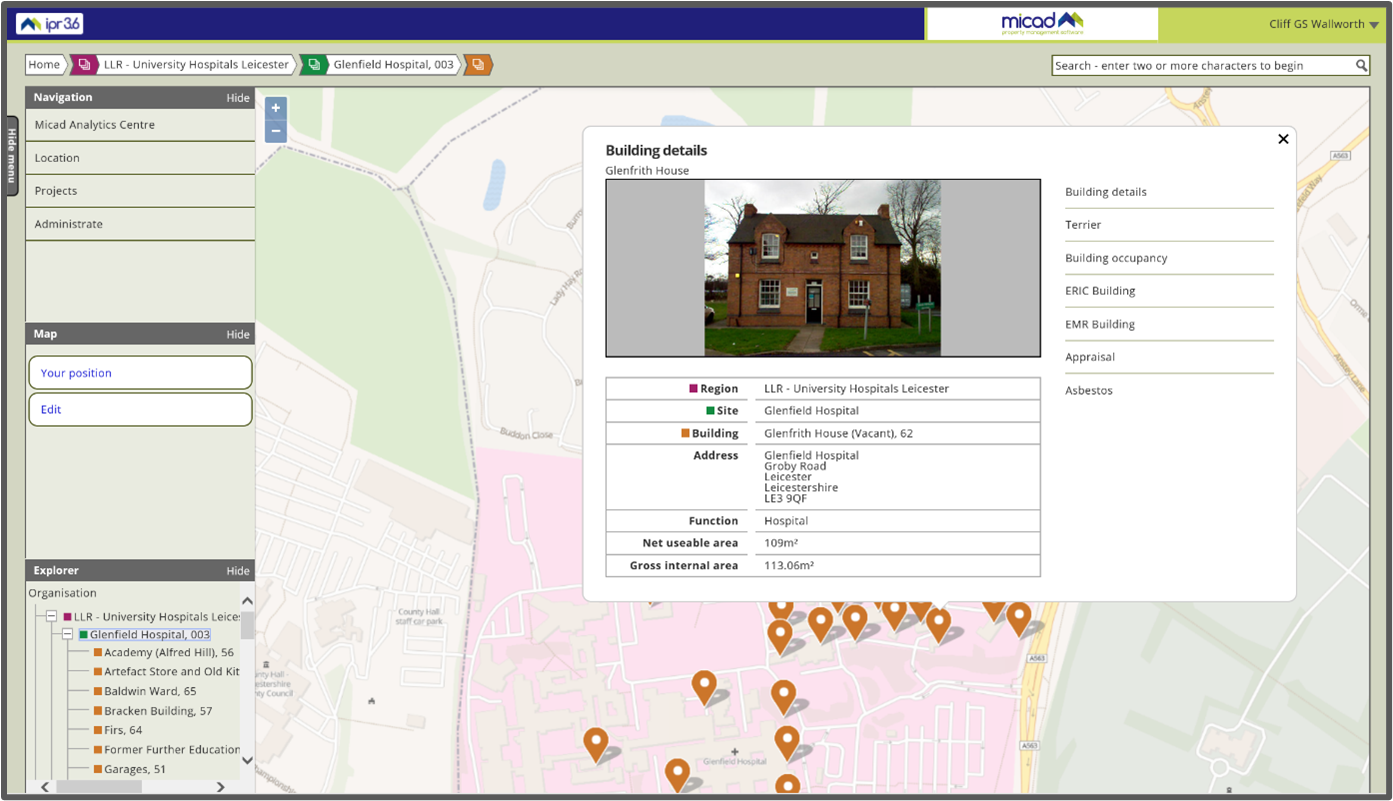Hide the Explorer panel
Screen dimensions: 1393x801
click(238, 571)
